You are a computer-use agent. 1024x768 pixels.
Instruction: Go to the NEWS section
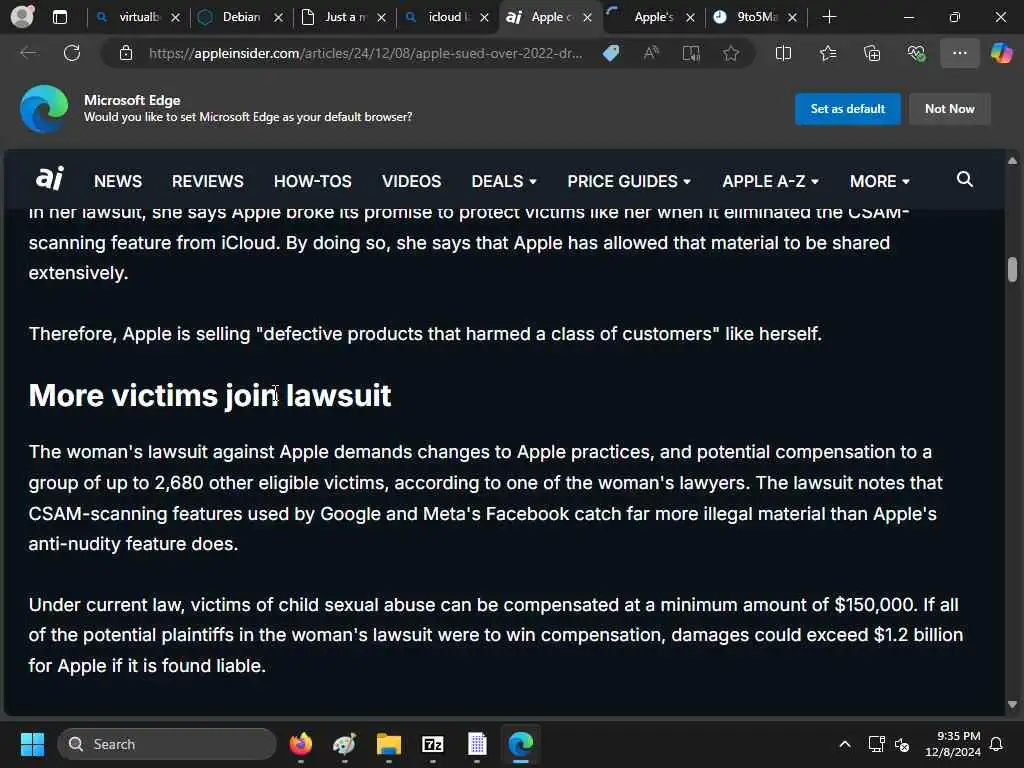(118, 181)
